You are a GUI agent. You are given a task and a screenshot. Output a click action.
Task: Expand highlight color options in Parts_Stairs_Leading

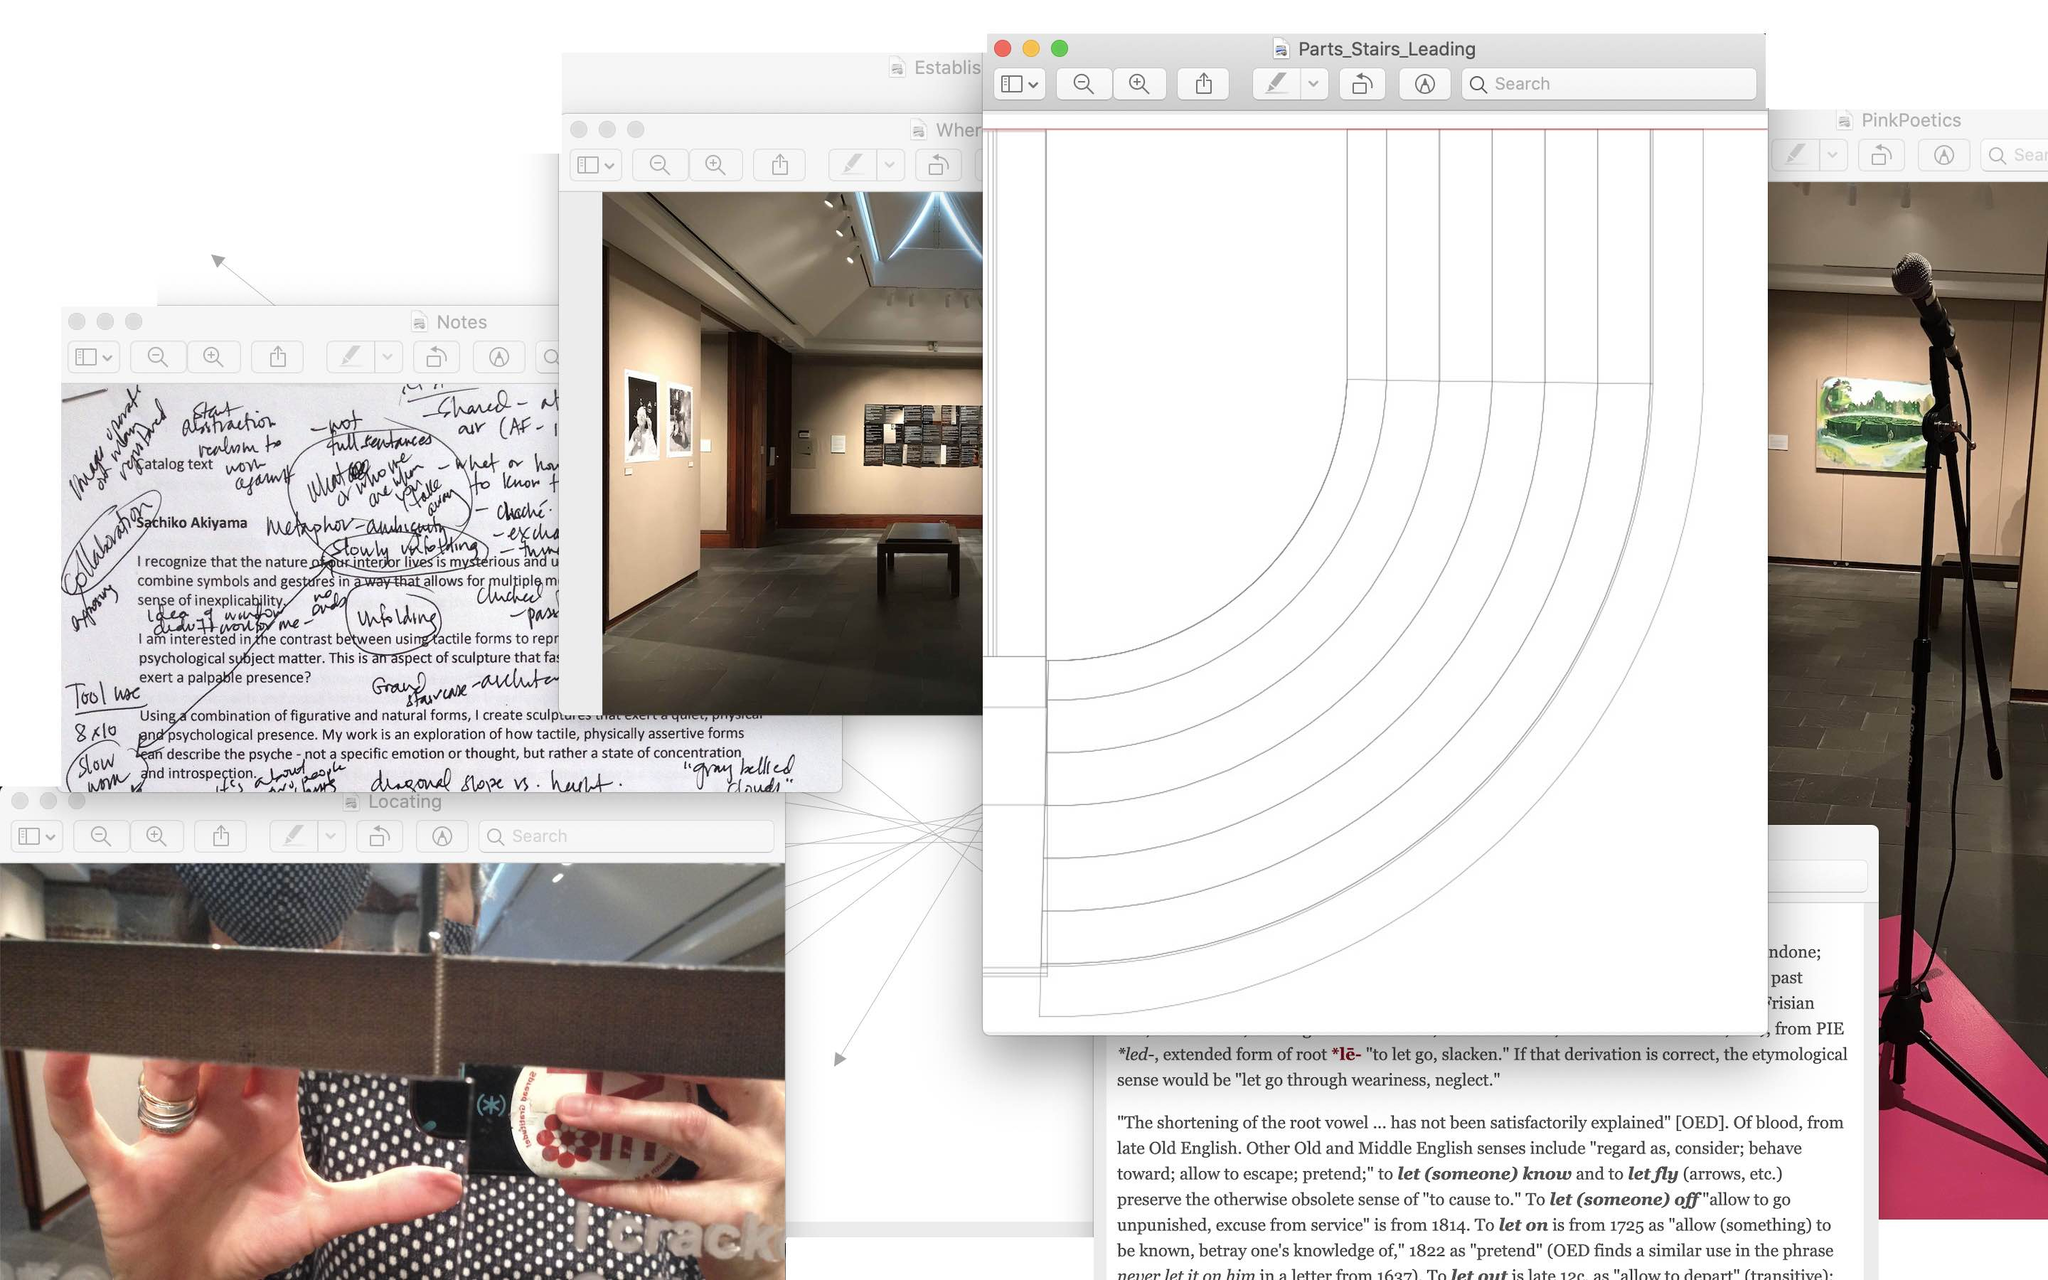(1314, 84)
